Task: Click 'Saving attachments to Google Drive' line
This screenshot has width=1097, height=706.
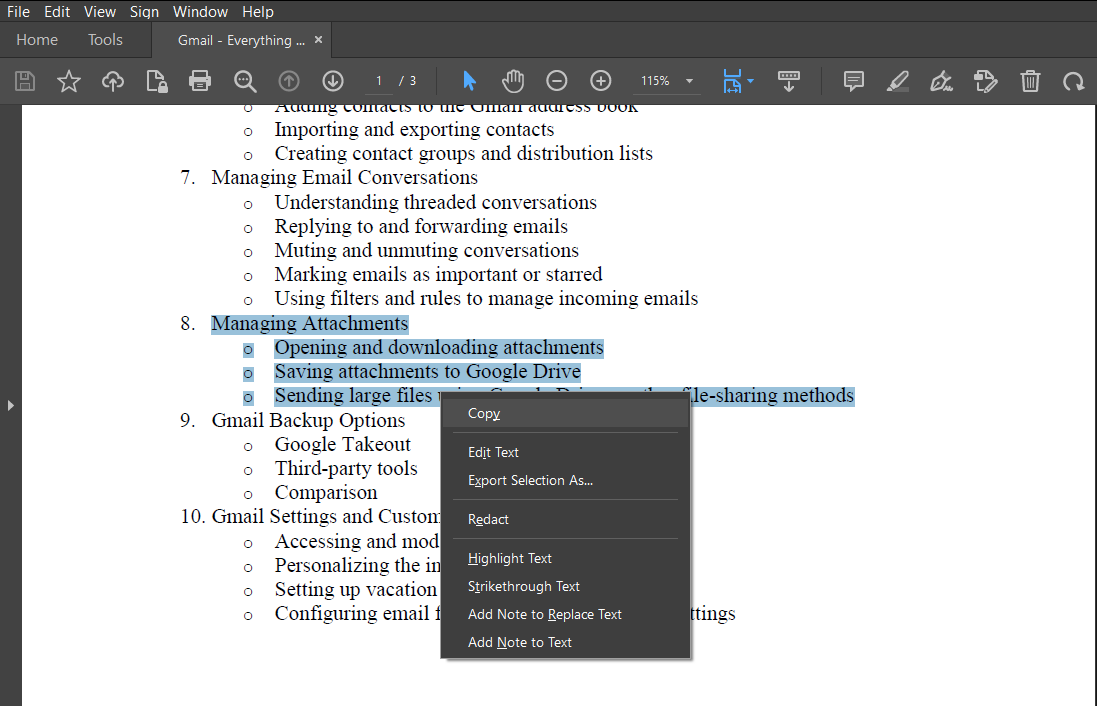Action: pyautogui.click(x=427, y=372)
